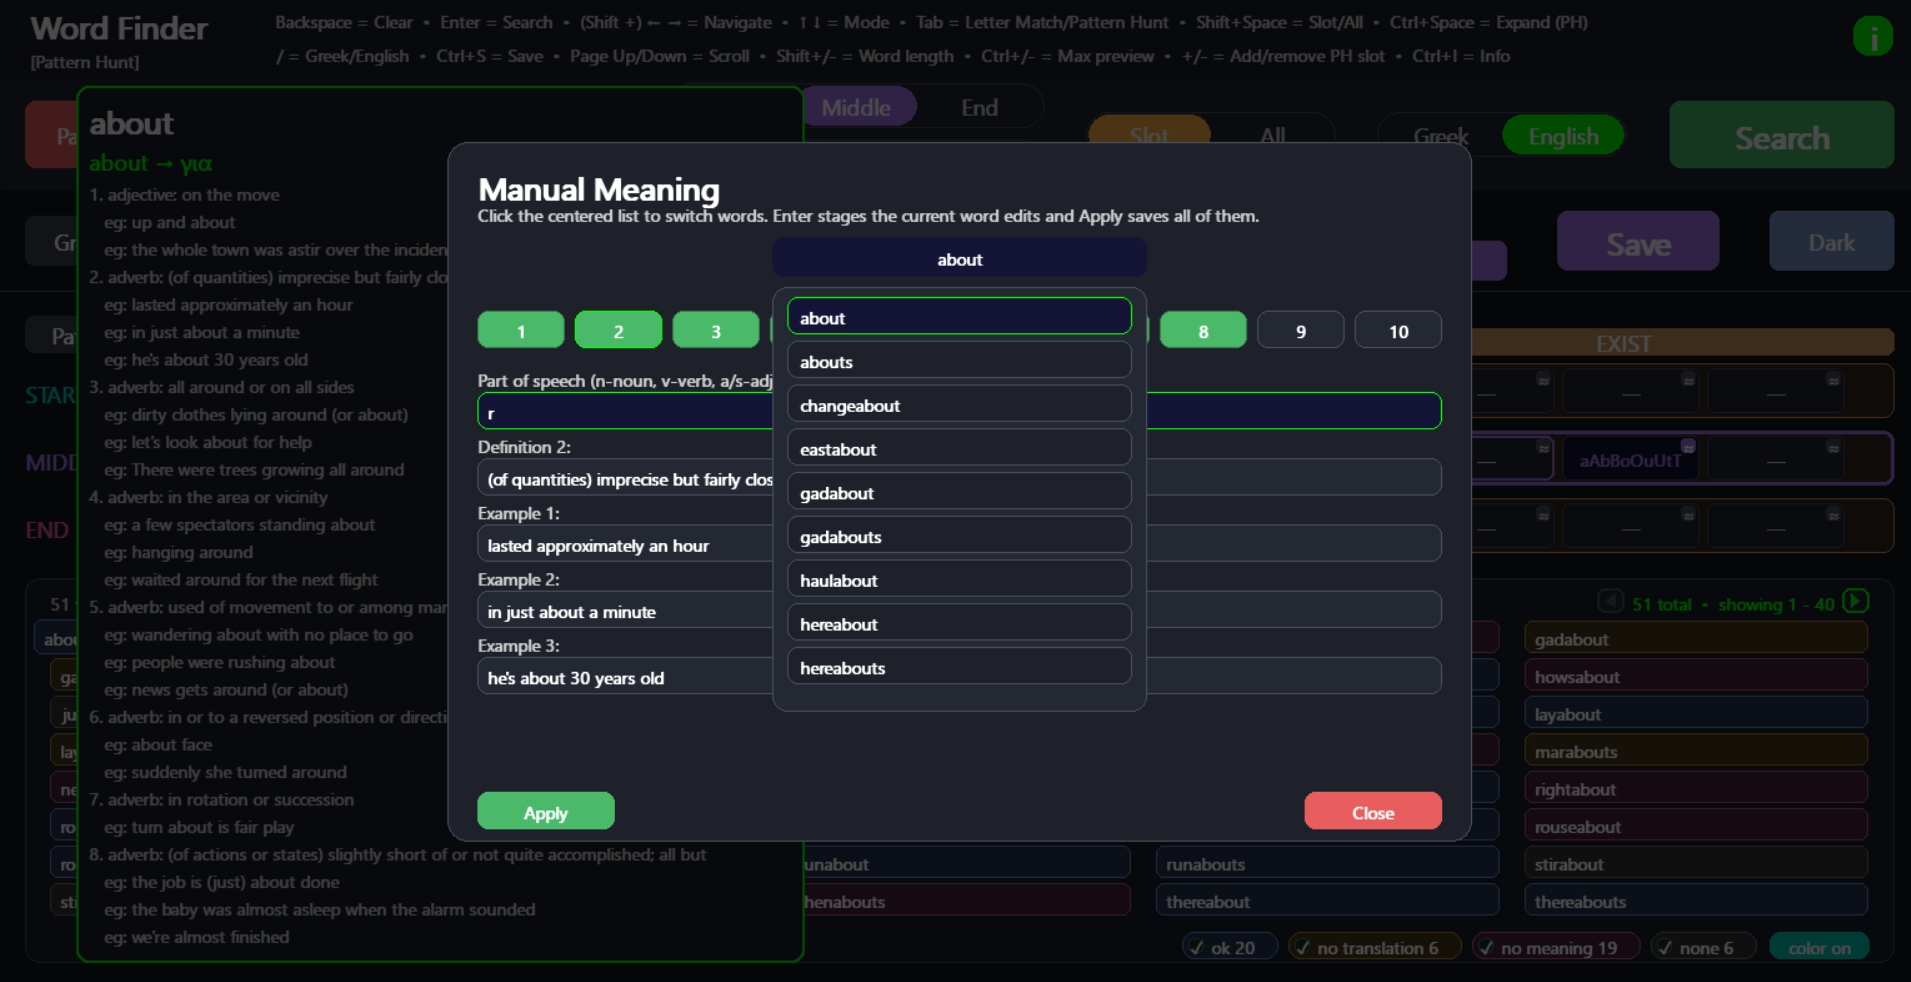Close the Manual Meaning dialog
1911x982 pixels.
[1372, 811]
